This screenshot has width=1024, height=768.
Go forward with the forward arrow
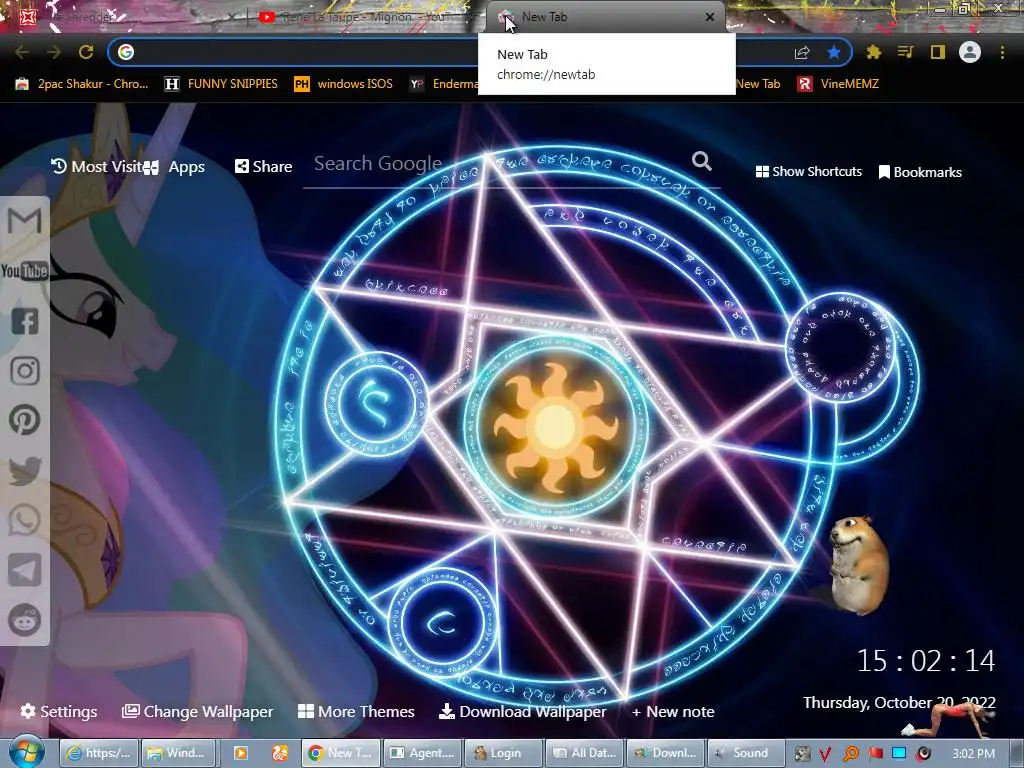click(54, 52)
